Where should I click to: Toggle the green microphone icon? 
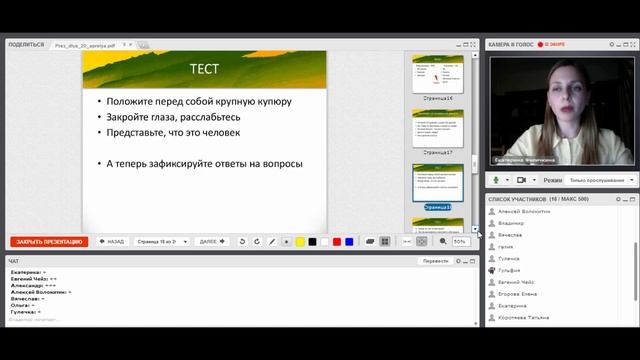pos(496,180)
